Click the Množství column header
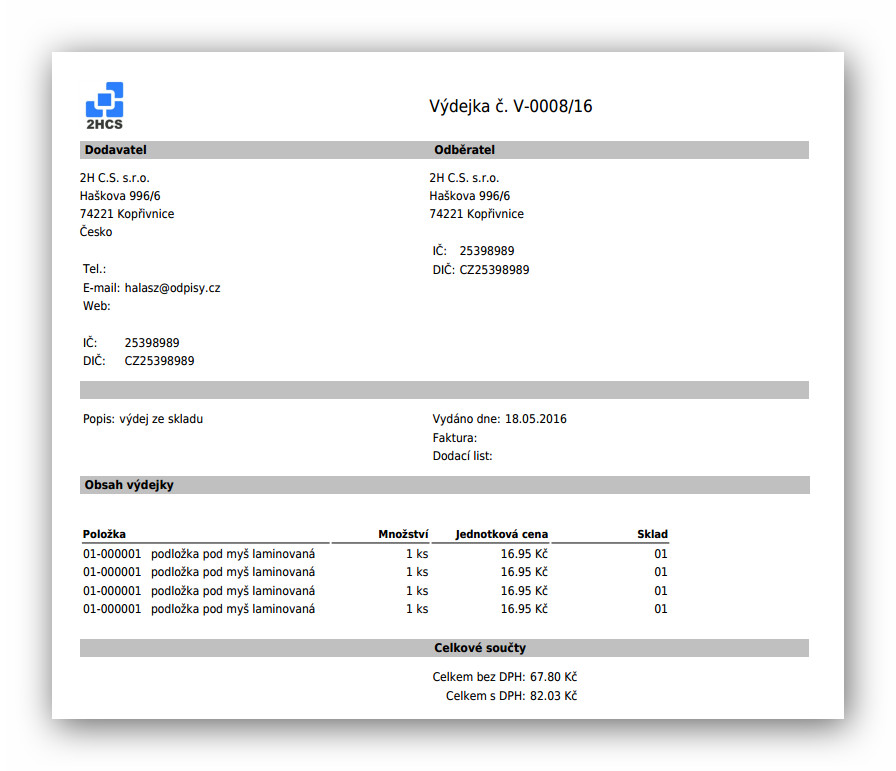 pyautogui.click(x=403, y=534)
